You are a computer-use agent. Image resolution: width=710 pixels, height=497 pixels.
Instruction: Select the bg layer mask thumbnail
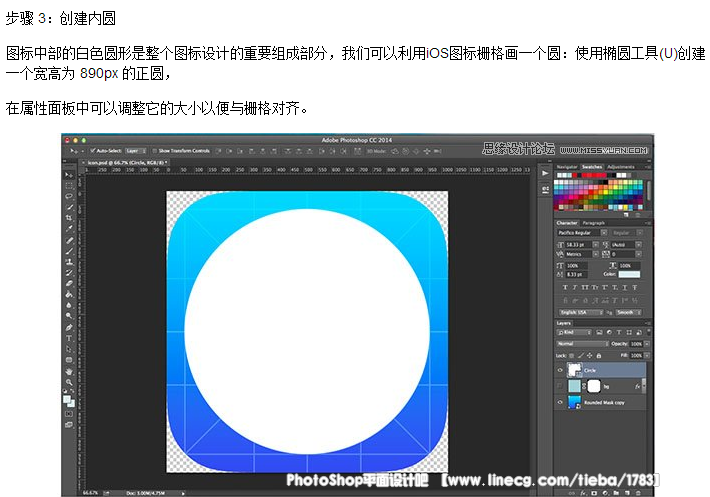(592, 385)
